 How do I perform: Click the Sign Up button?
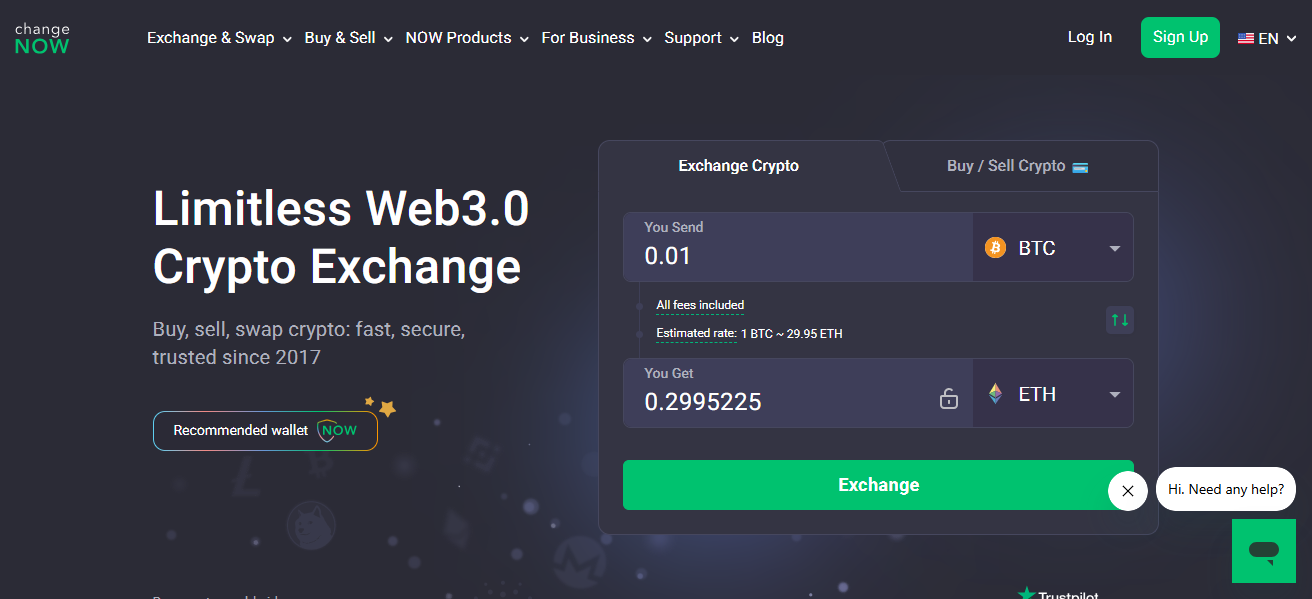pyautogui.click(x=1180, y=36)
